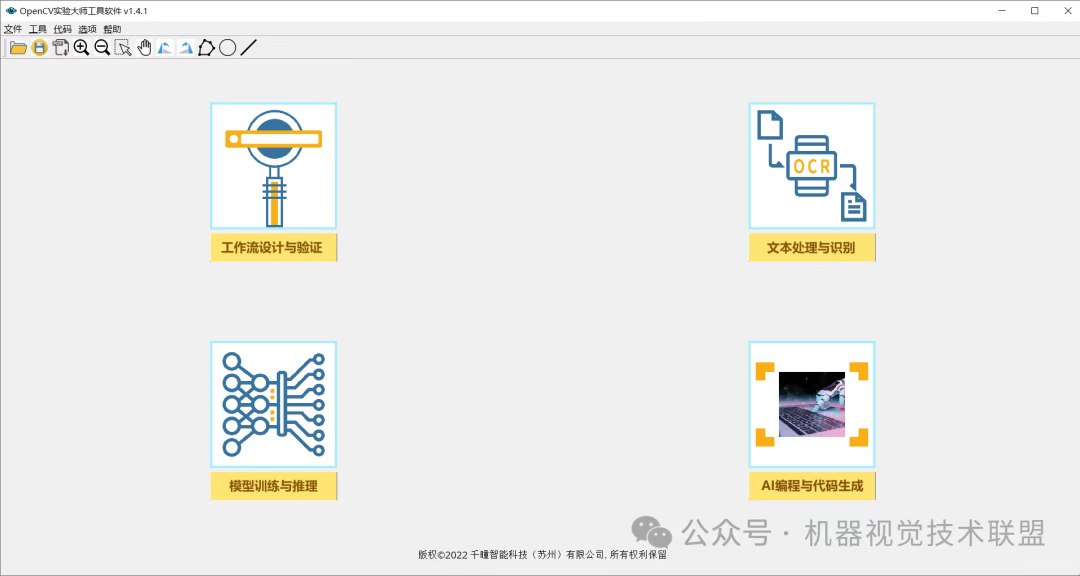Open the 选项 menu
Image resolution: width=1080 pixels, height=576 pixels.
point(88,28)
